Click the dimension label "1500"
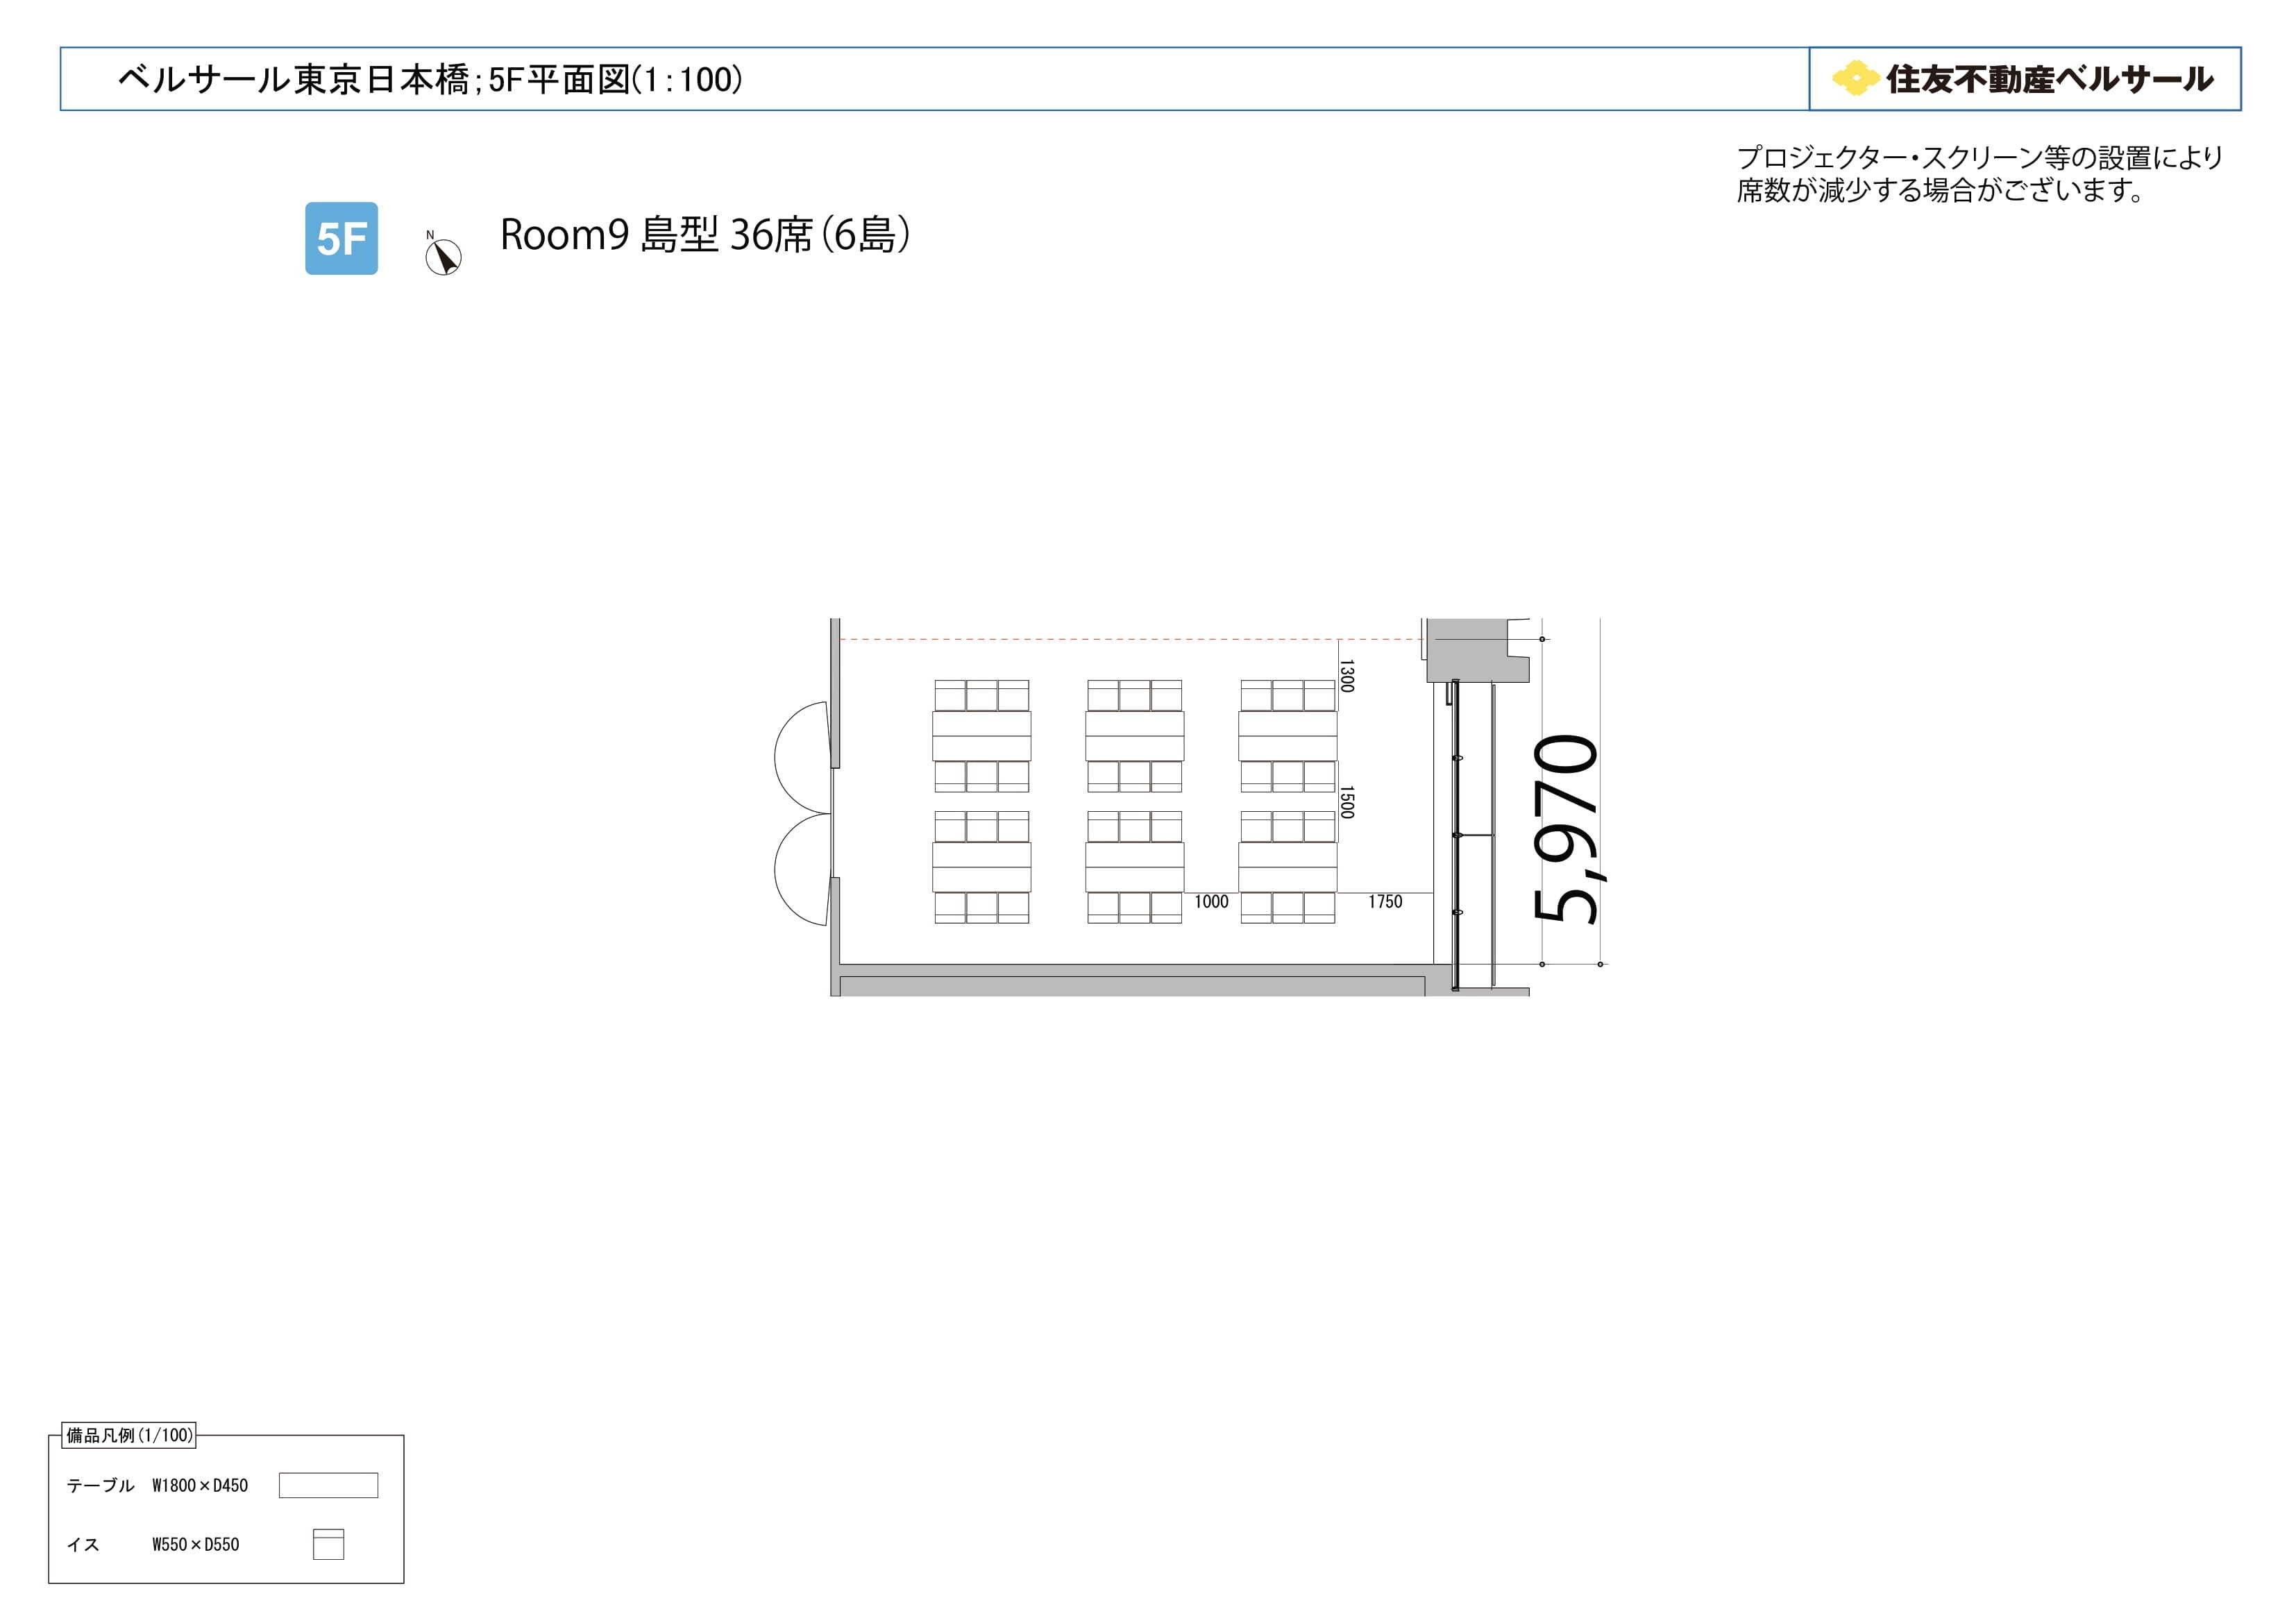Screen dimensions: 2296x1623 [x=1347, y=802]
